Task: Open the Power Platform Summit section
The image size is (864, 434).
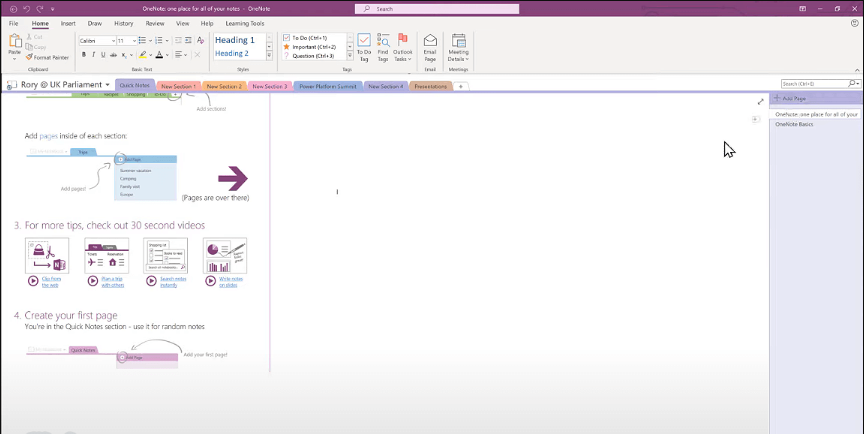Action: pyautogui.click(x=328, y=86)
